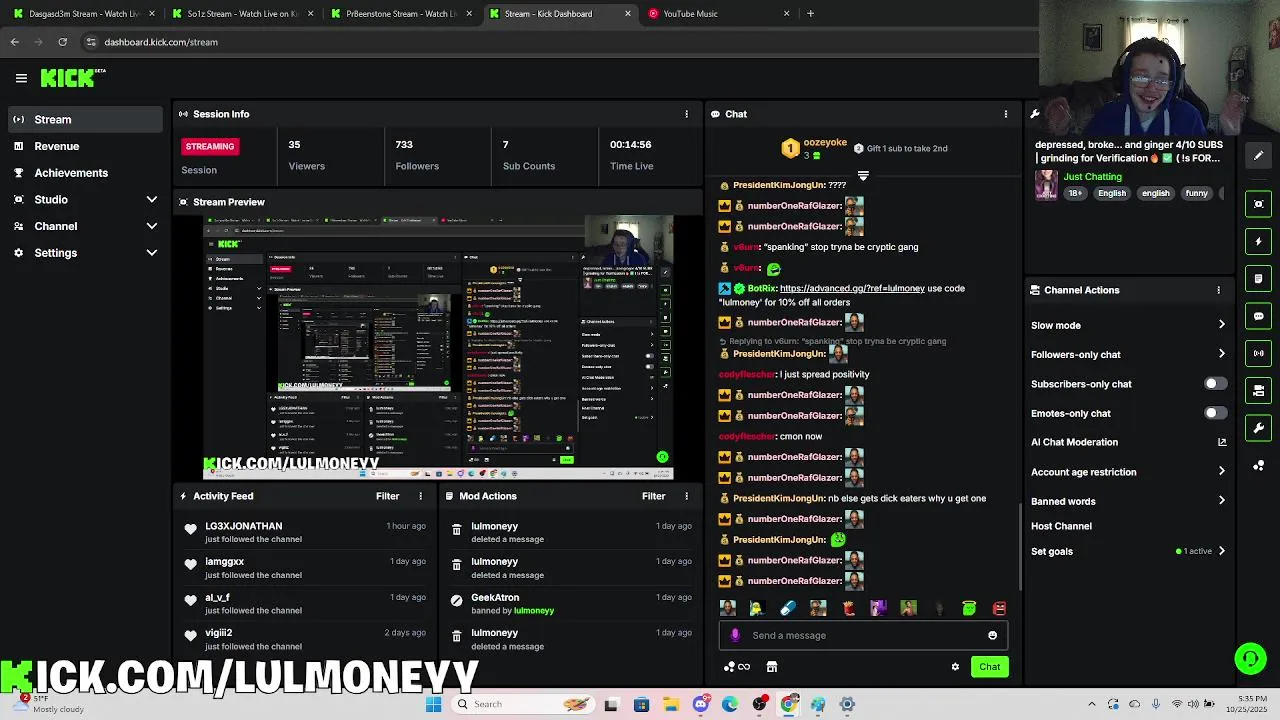
Task: Open the advanced.gg link in chat
Action: tap(852, 288)
